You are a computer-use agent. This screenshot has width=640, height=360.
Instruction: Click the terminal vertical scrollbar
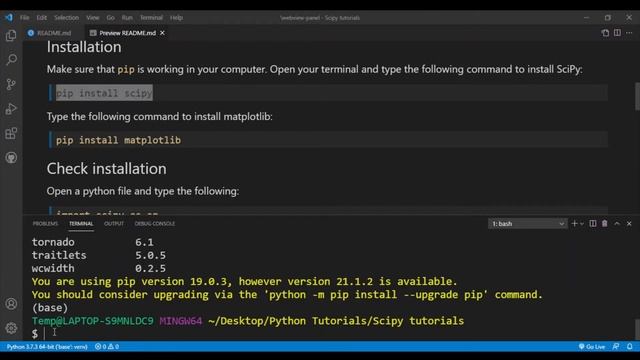pos(637,329)
